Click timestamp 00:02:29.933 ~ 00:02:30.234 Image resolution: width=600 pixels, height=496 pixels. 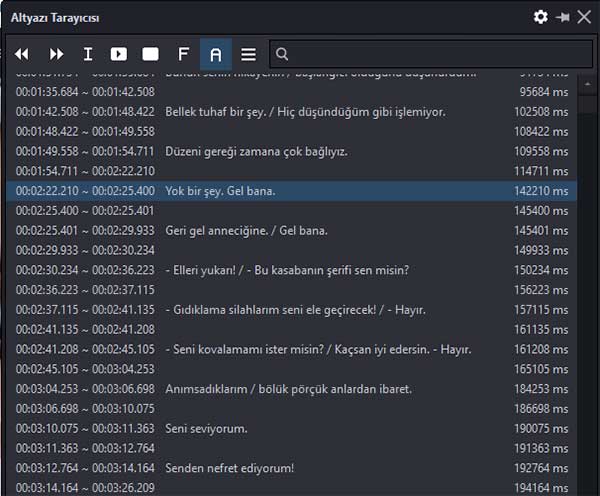[85, 250]
